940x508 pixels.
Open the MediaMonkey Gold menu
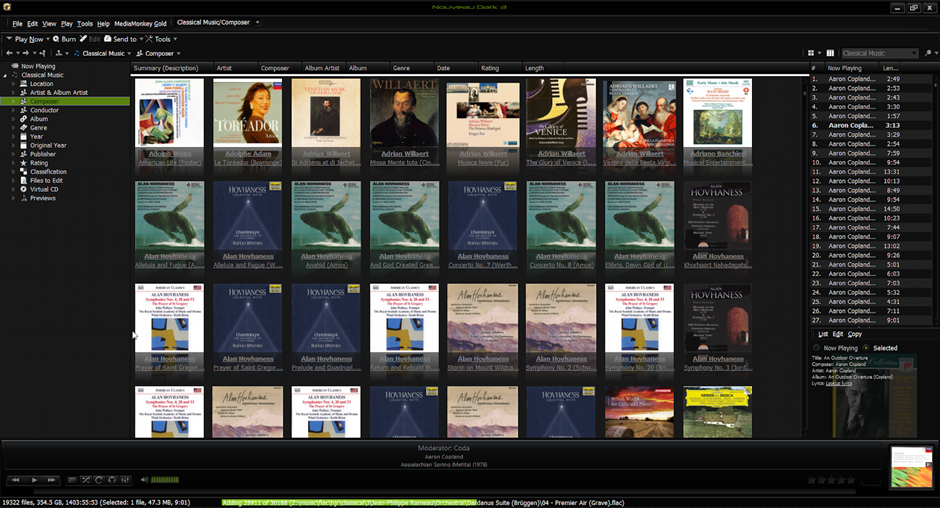click(140, 23)
